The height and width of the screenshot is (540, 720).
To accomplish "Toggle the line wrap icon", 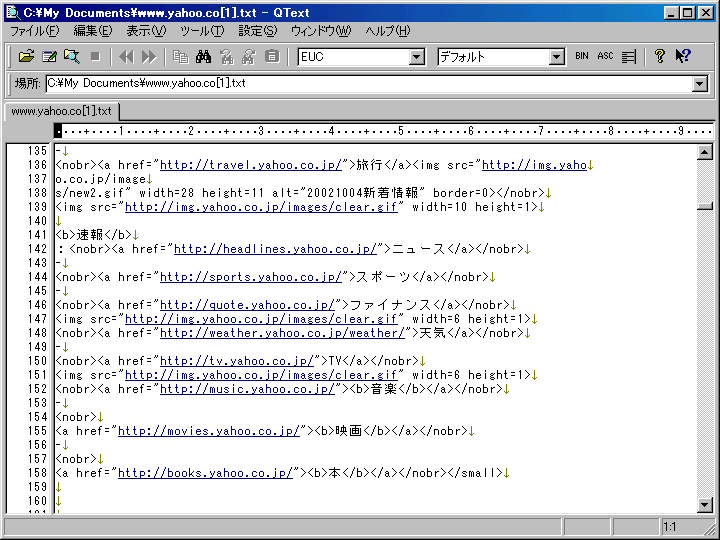I will click(x=629, y=56).
